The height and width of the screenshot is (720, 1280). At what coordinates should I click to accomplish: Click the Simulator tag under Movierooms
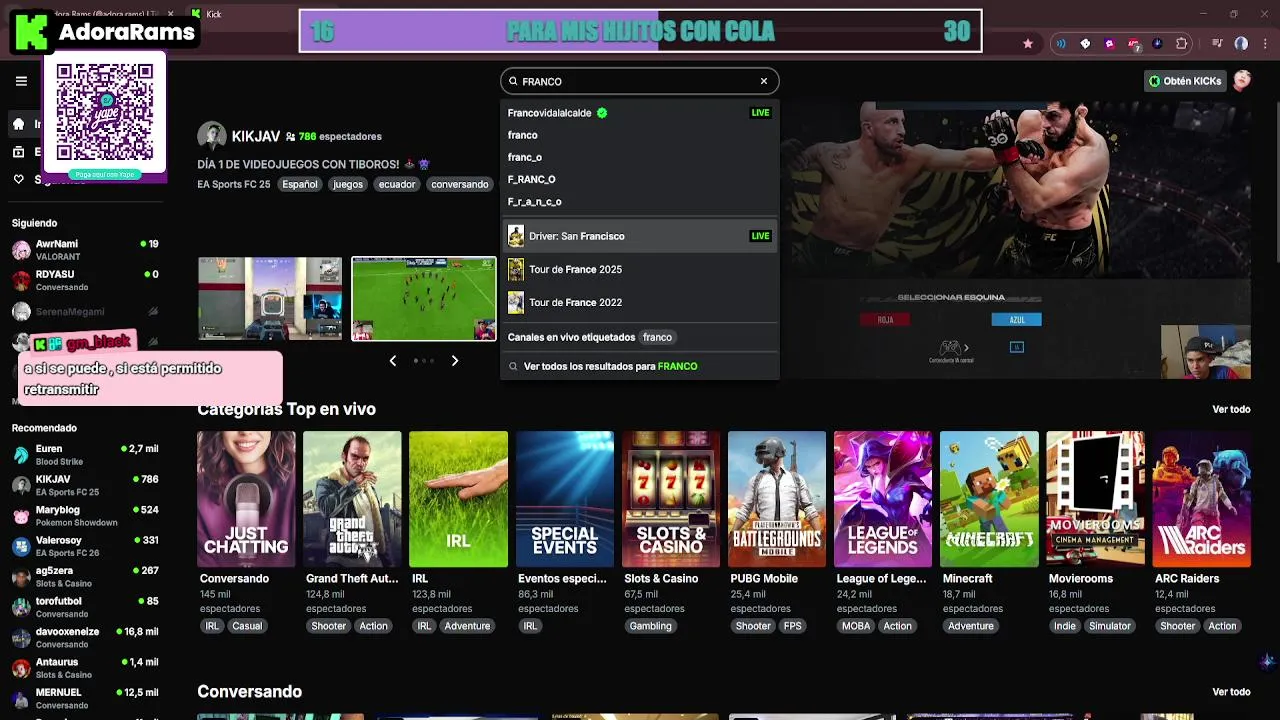tap(1110, 626)
